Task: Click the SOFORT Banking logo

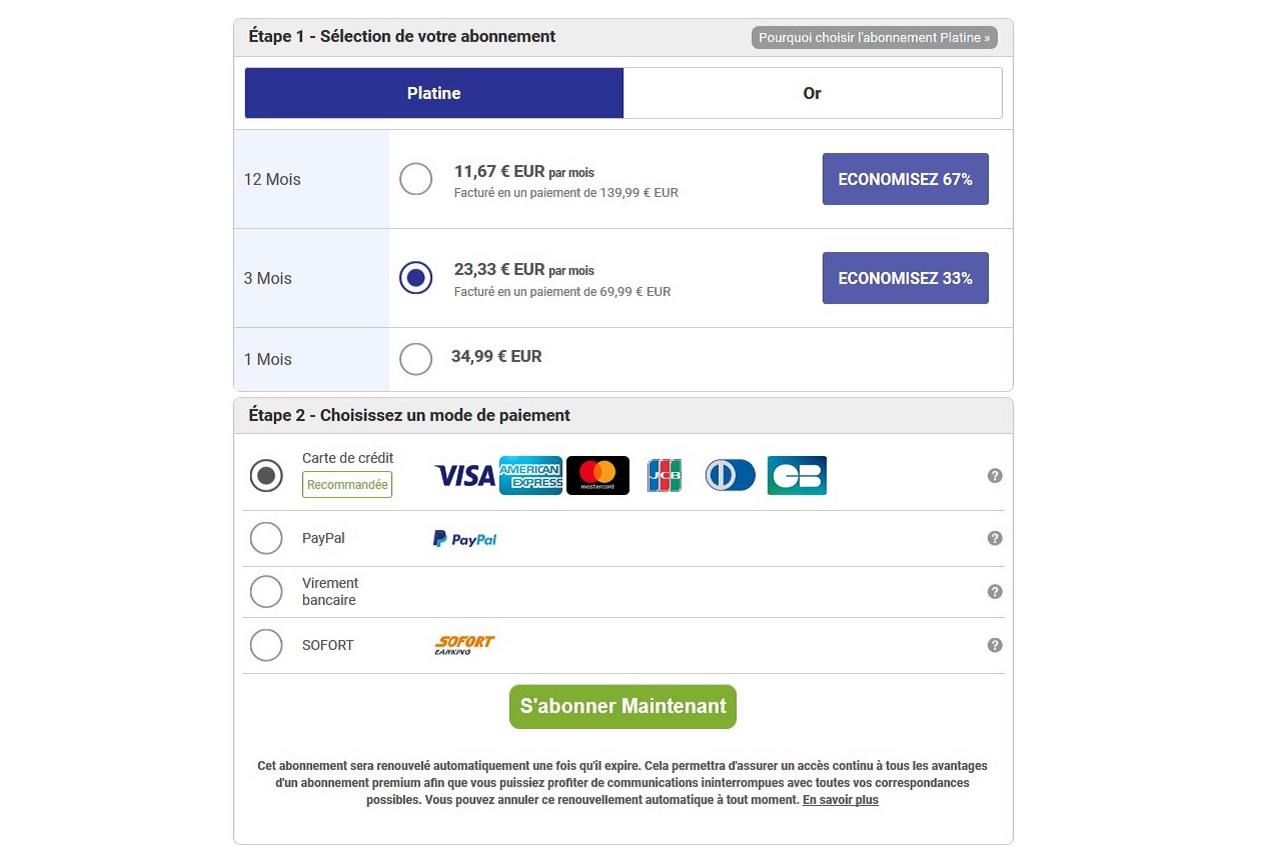Action: click(x=465, y=645)
